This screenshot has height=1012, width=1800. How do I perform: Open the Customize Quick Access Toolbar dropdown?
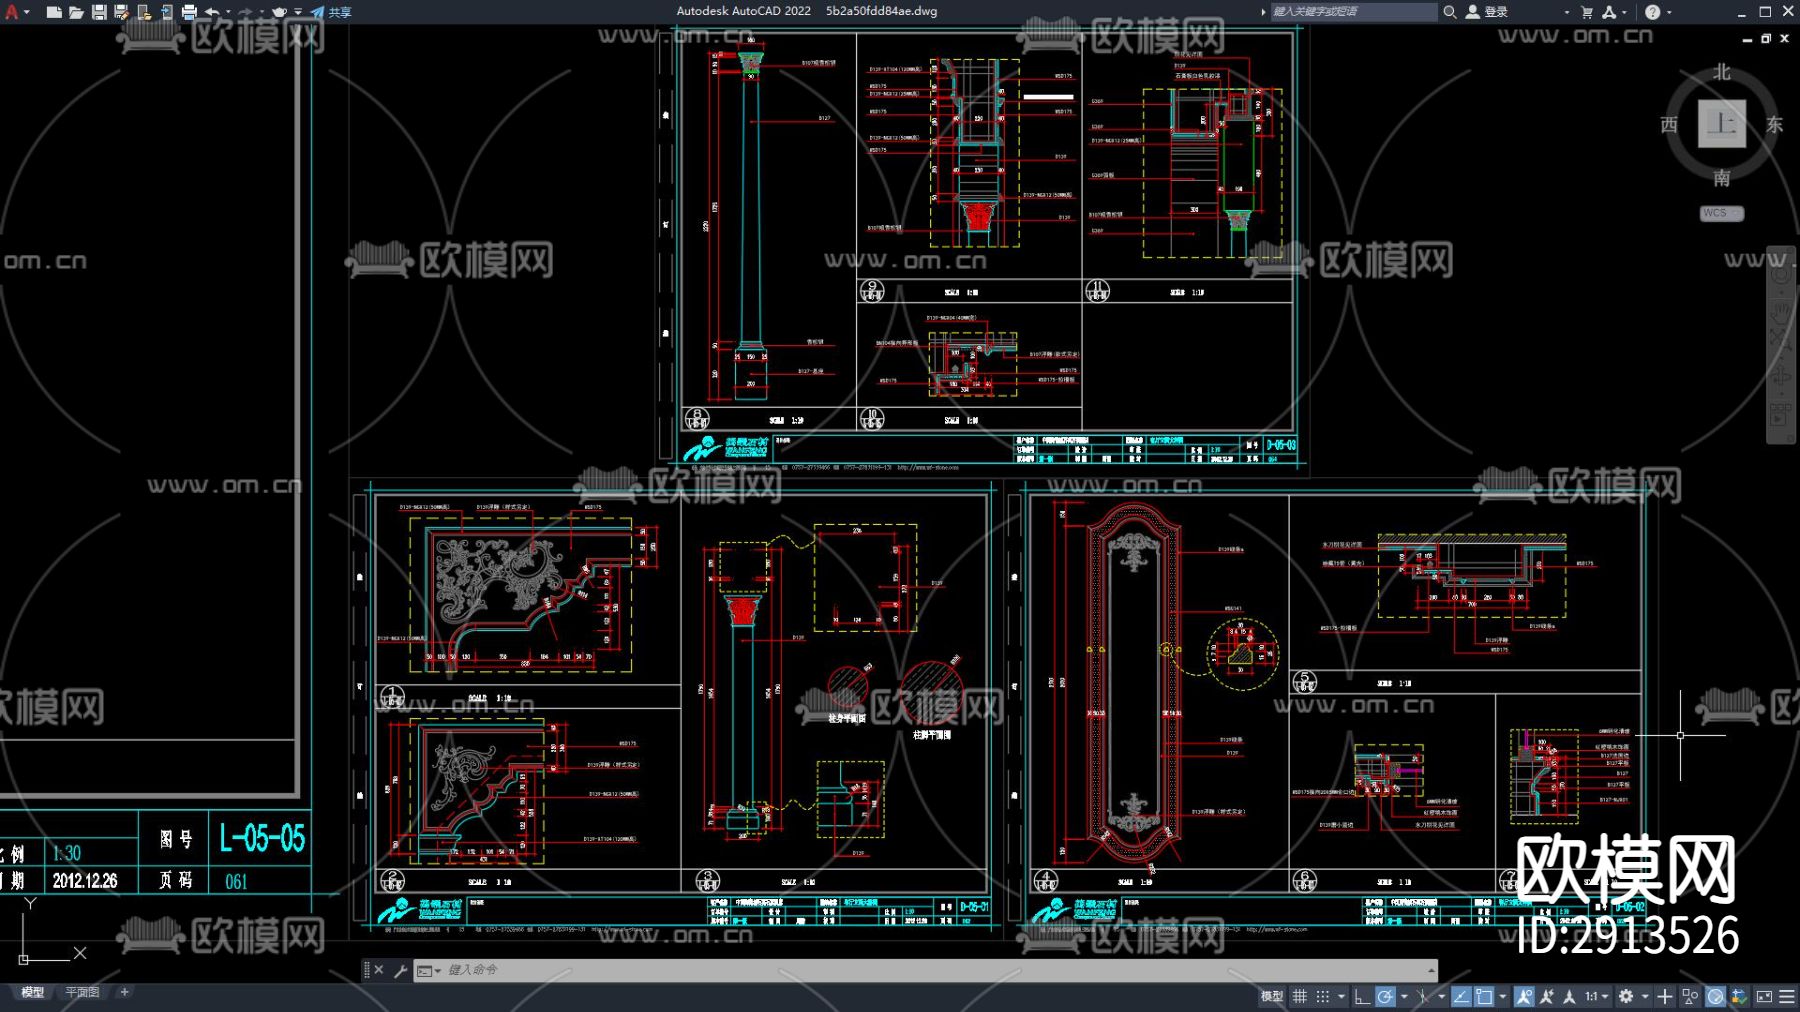[x=299, y=12]
